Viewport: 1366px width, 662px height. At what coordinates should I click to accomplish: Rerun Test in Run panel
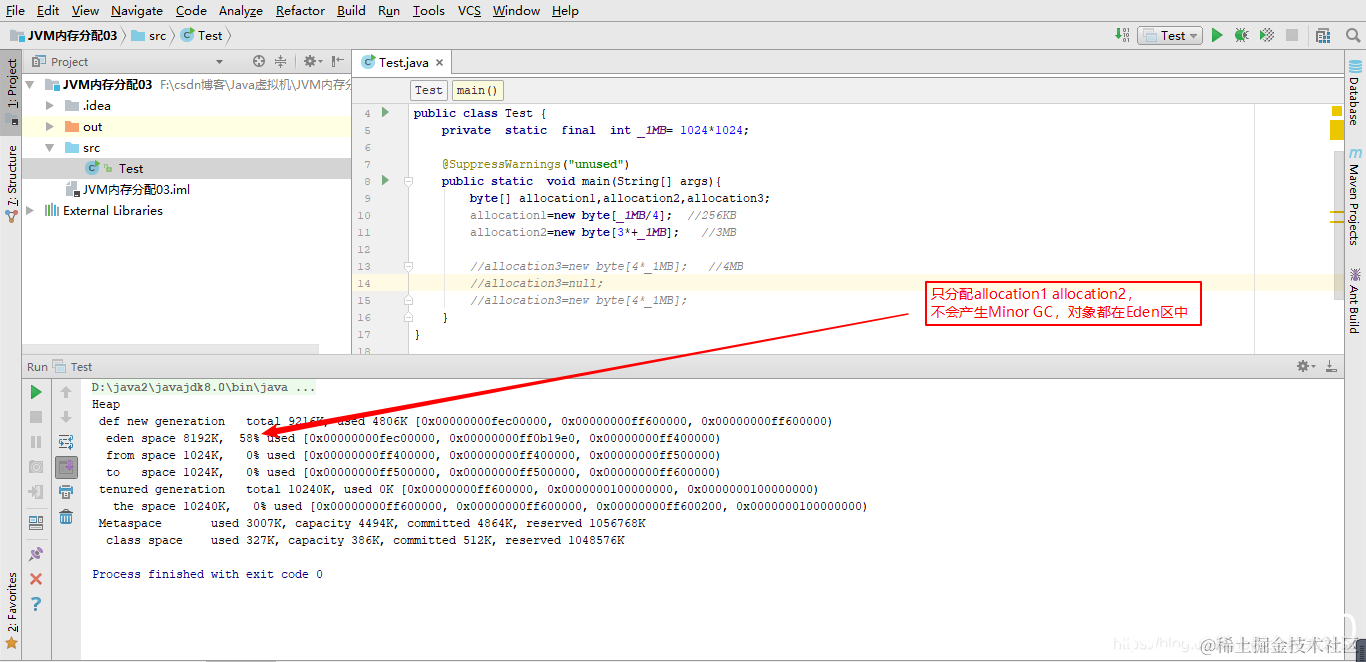coord(36,392)
